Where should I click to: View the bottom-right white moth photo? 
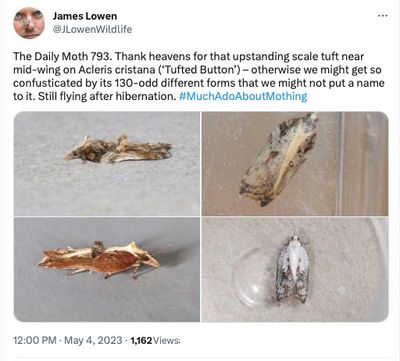coord(295,269)
